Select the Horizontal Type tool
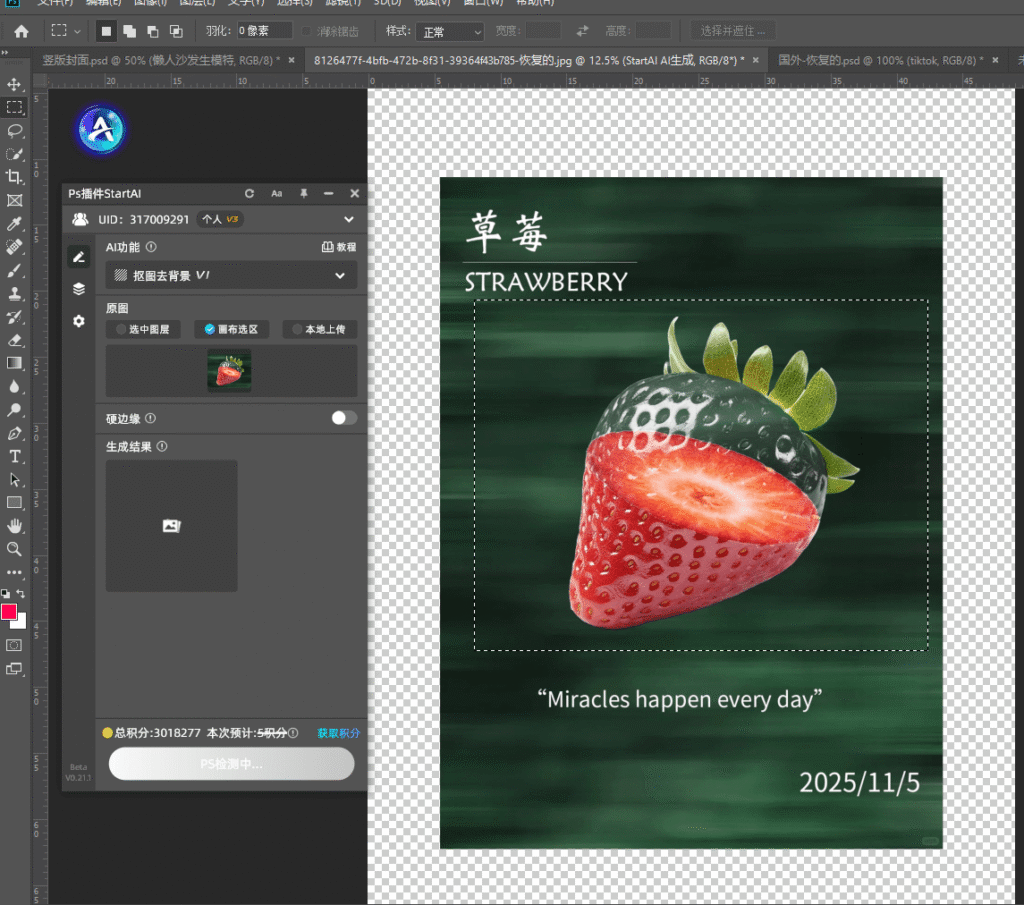Image resolution: width=1024 pixels, height=905 pixels. [14, 456]
